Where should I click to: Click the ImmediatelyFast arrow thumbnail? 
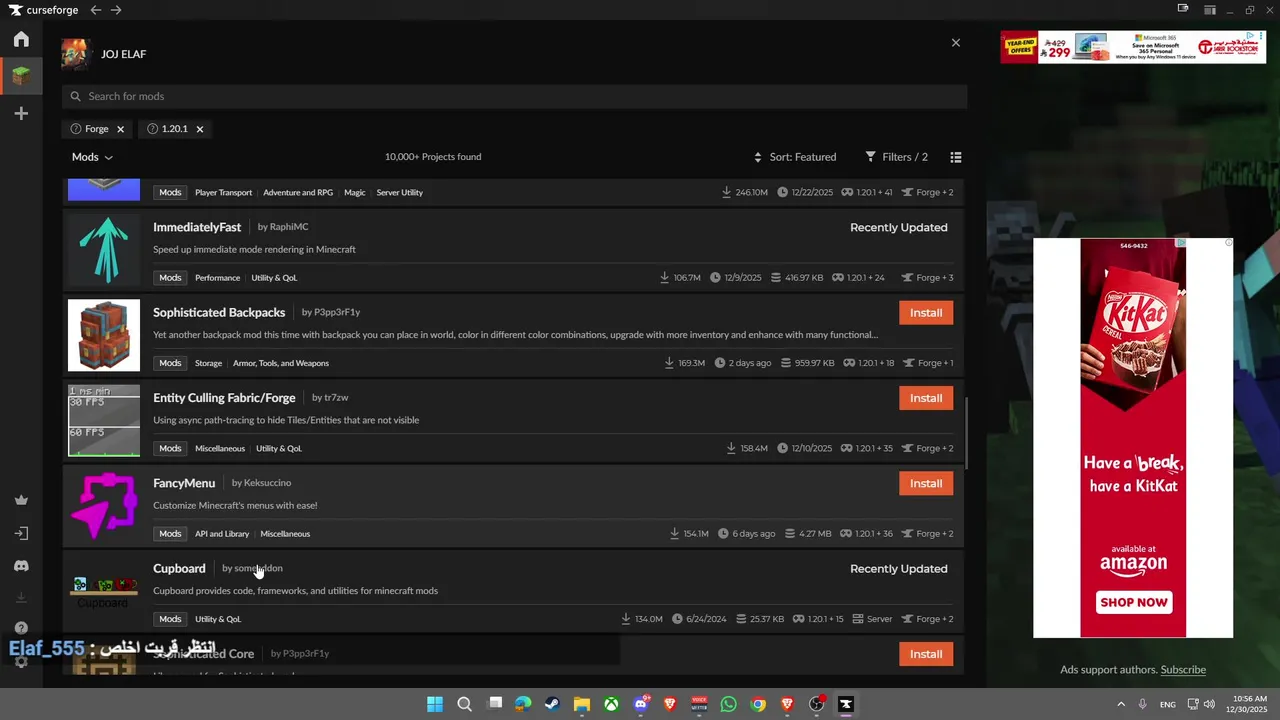pyautogui.click(x=104, y=250)
